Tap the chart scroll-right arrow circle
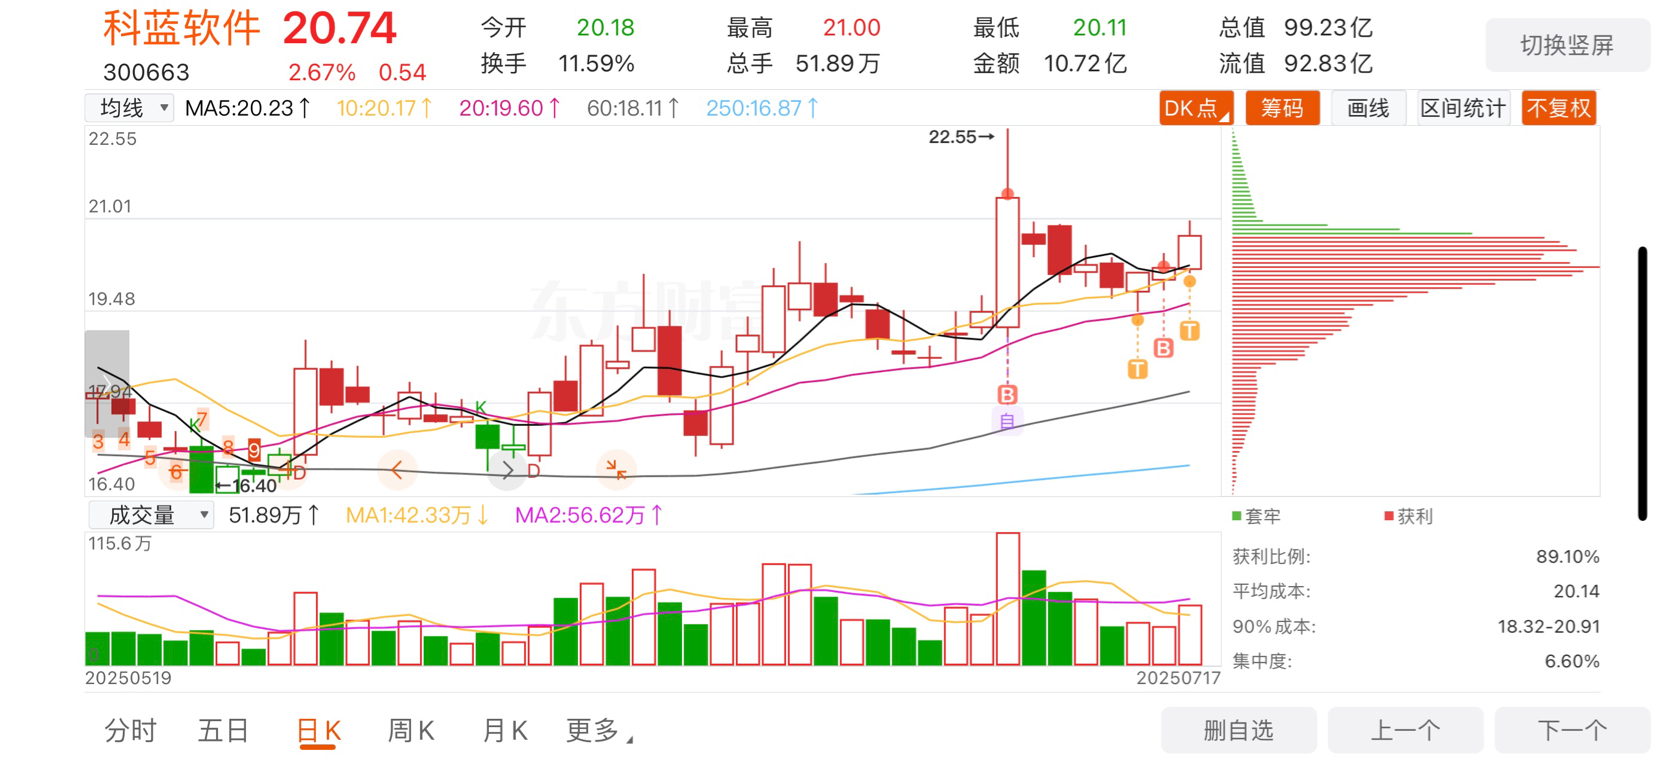 [x=507, y=470]
